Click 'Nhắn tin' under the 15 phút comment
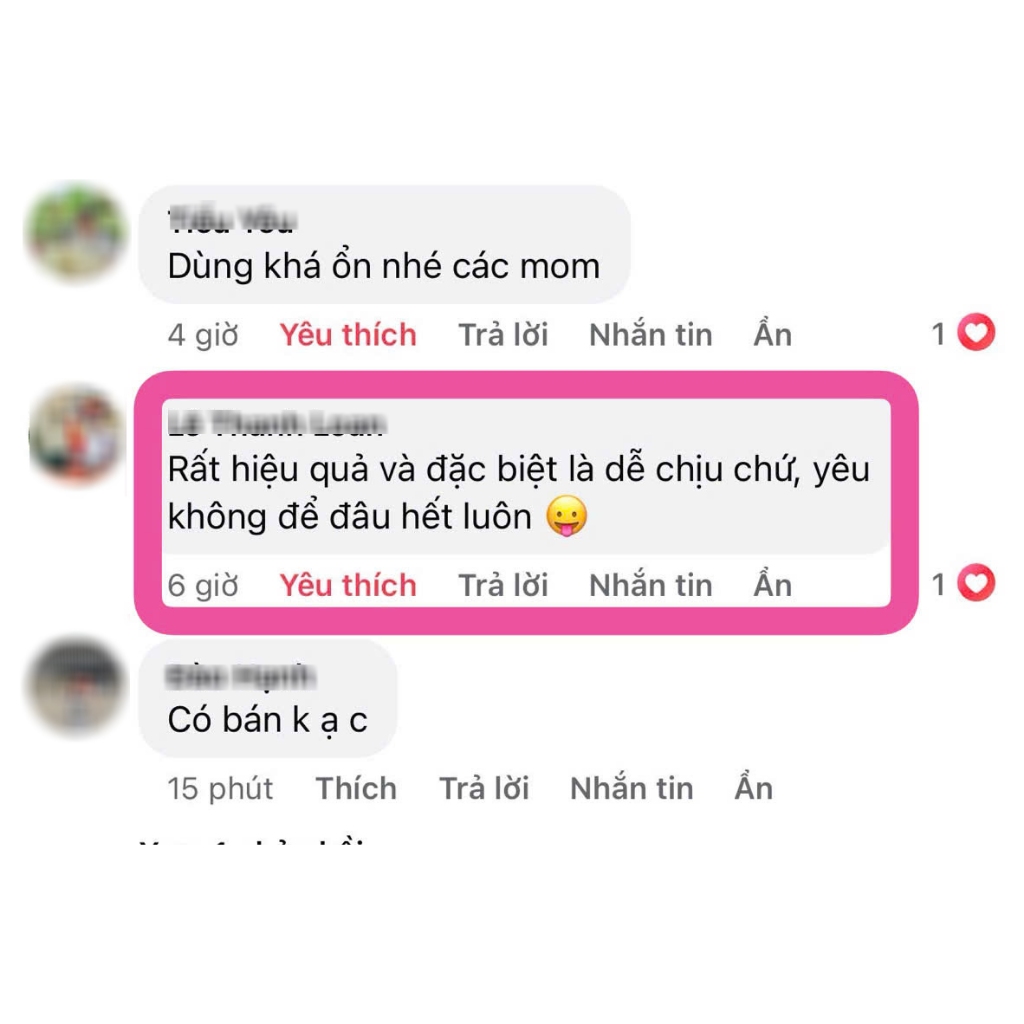 [632, 788]
